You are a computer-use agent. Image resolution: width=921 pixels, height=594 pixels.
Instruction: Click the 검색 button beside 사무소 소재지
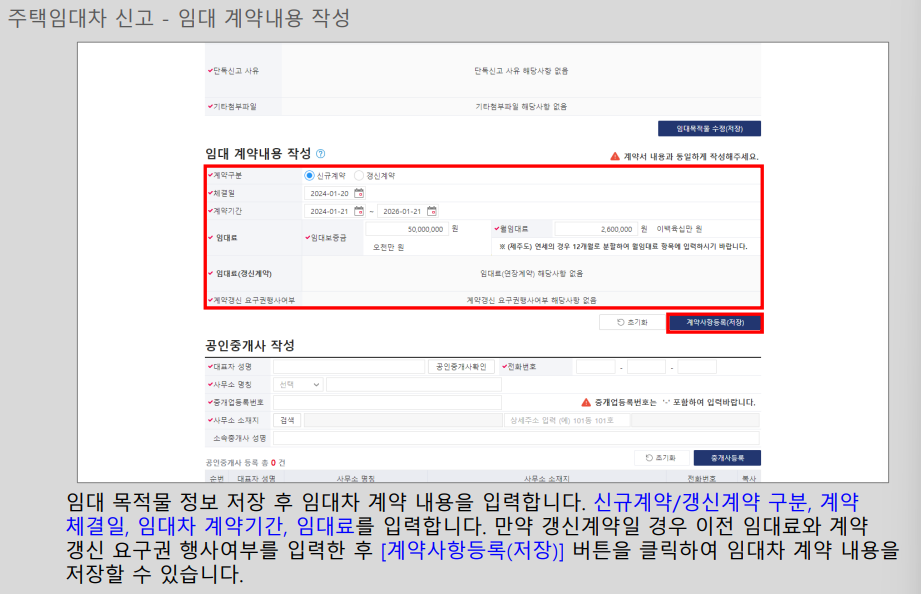click(x=287, y=421)
